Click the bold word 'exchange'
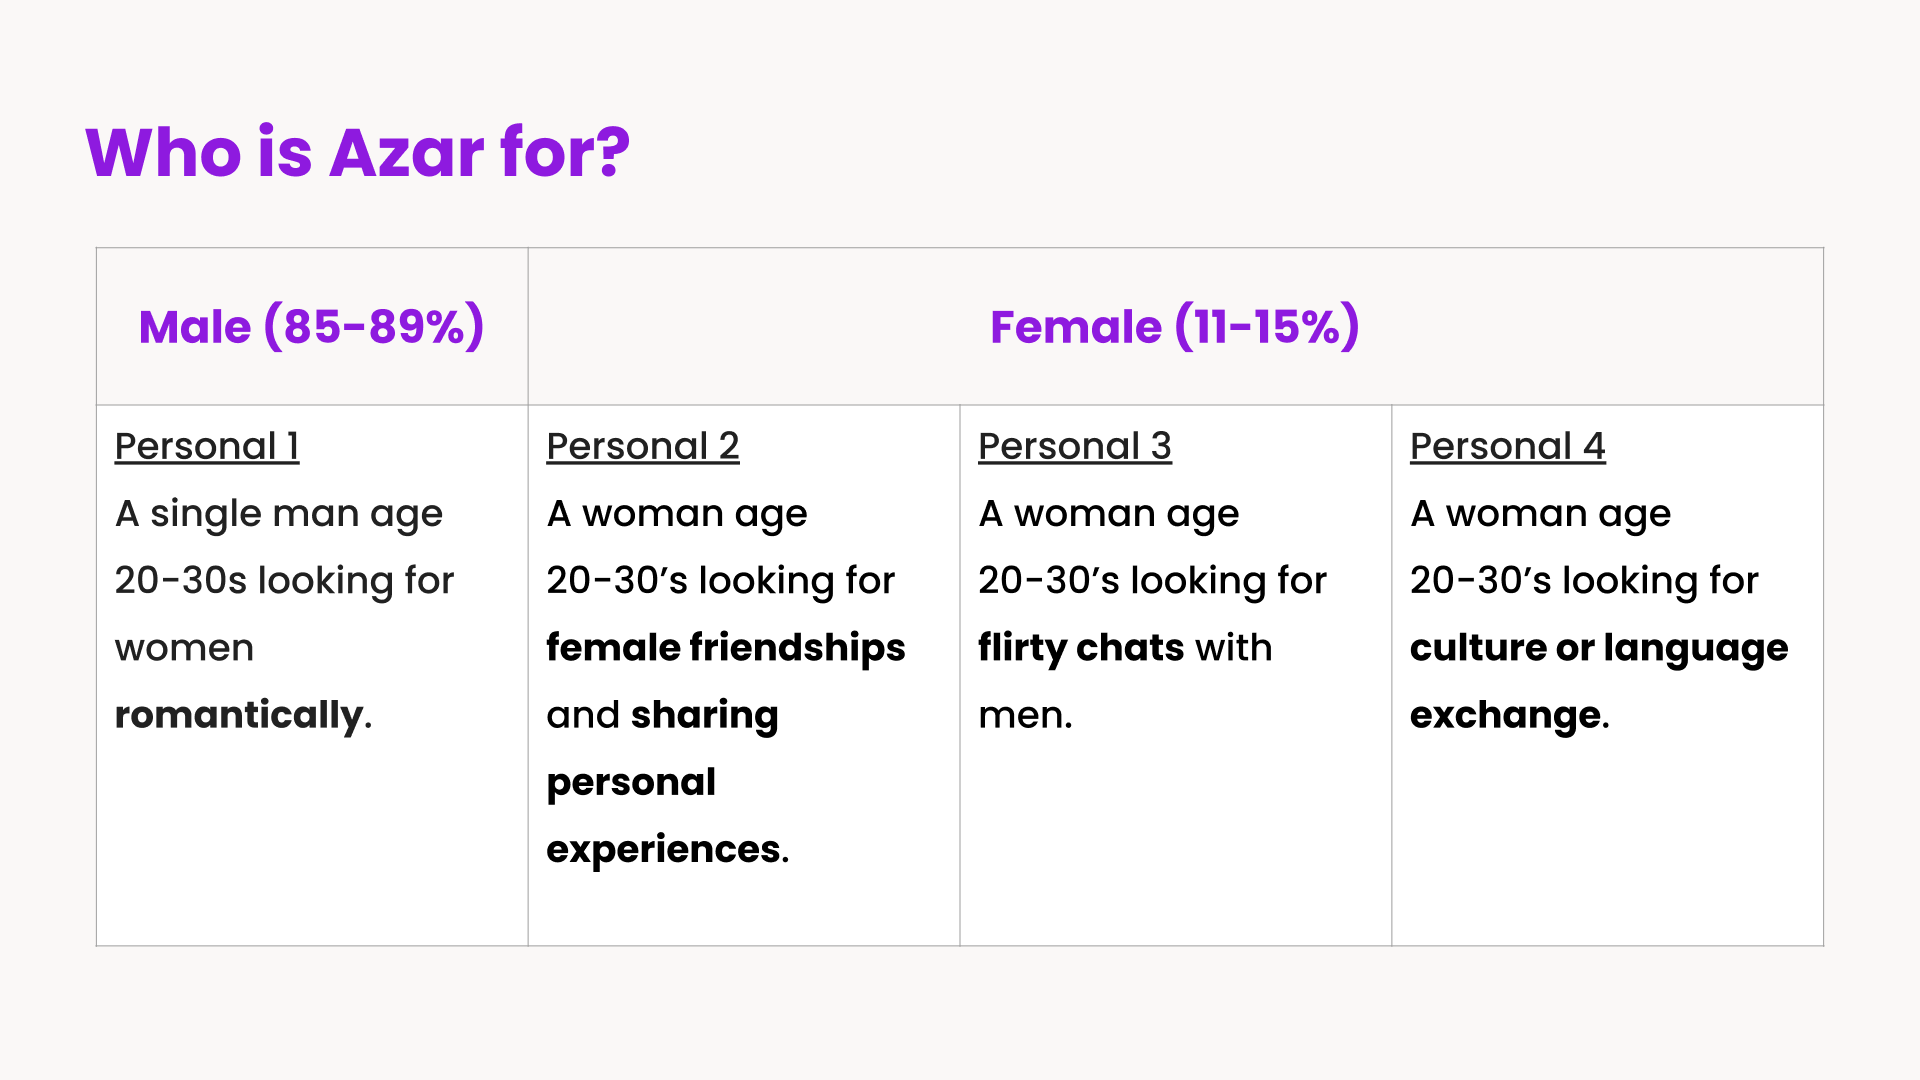This screenshot has width=1920, height=1080. [x=1506, y=716]
